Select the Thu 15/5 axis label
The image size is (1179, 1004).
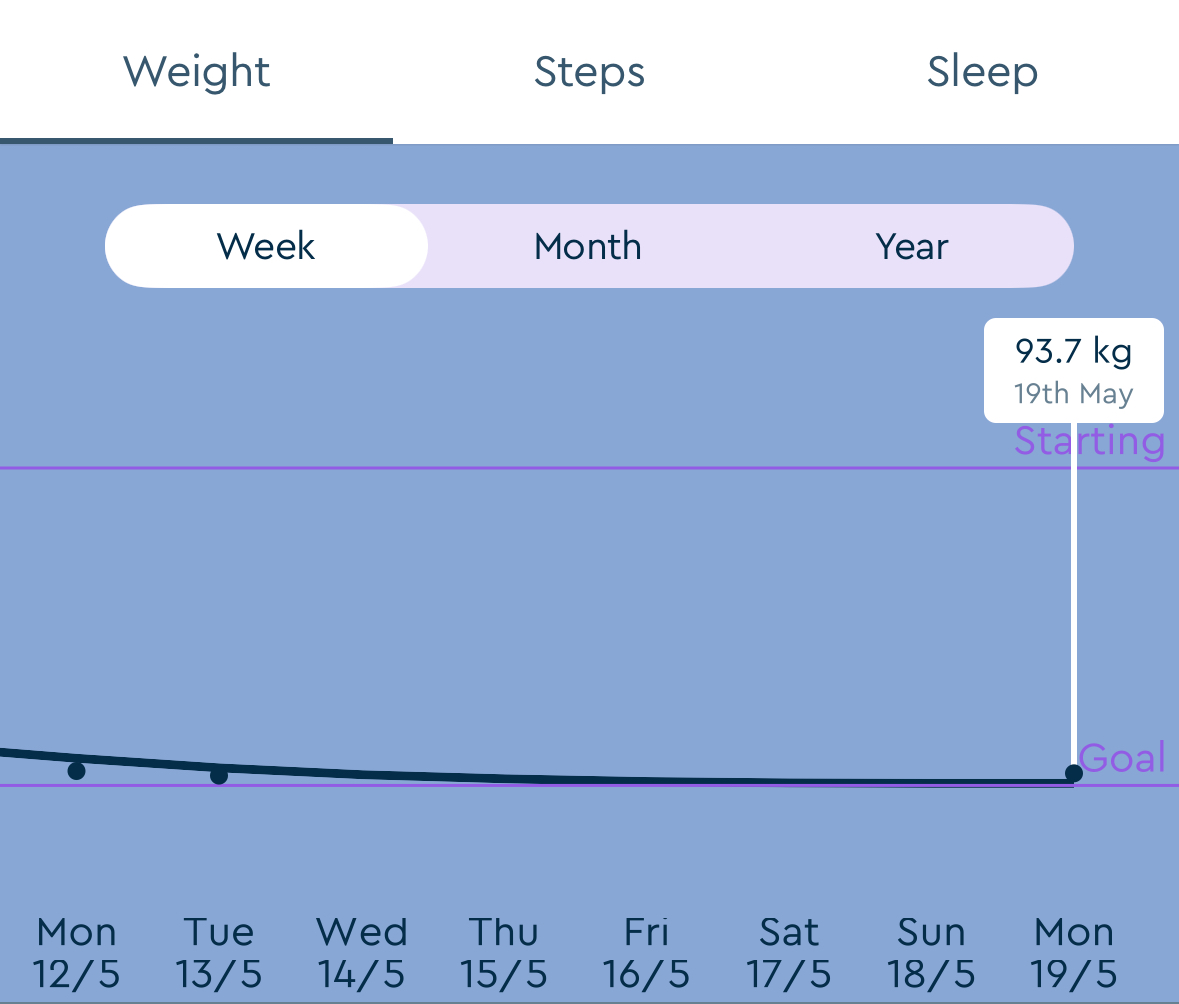pyautogui.click(x=504, y=952)
